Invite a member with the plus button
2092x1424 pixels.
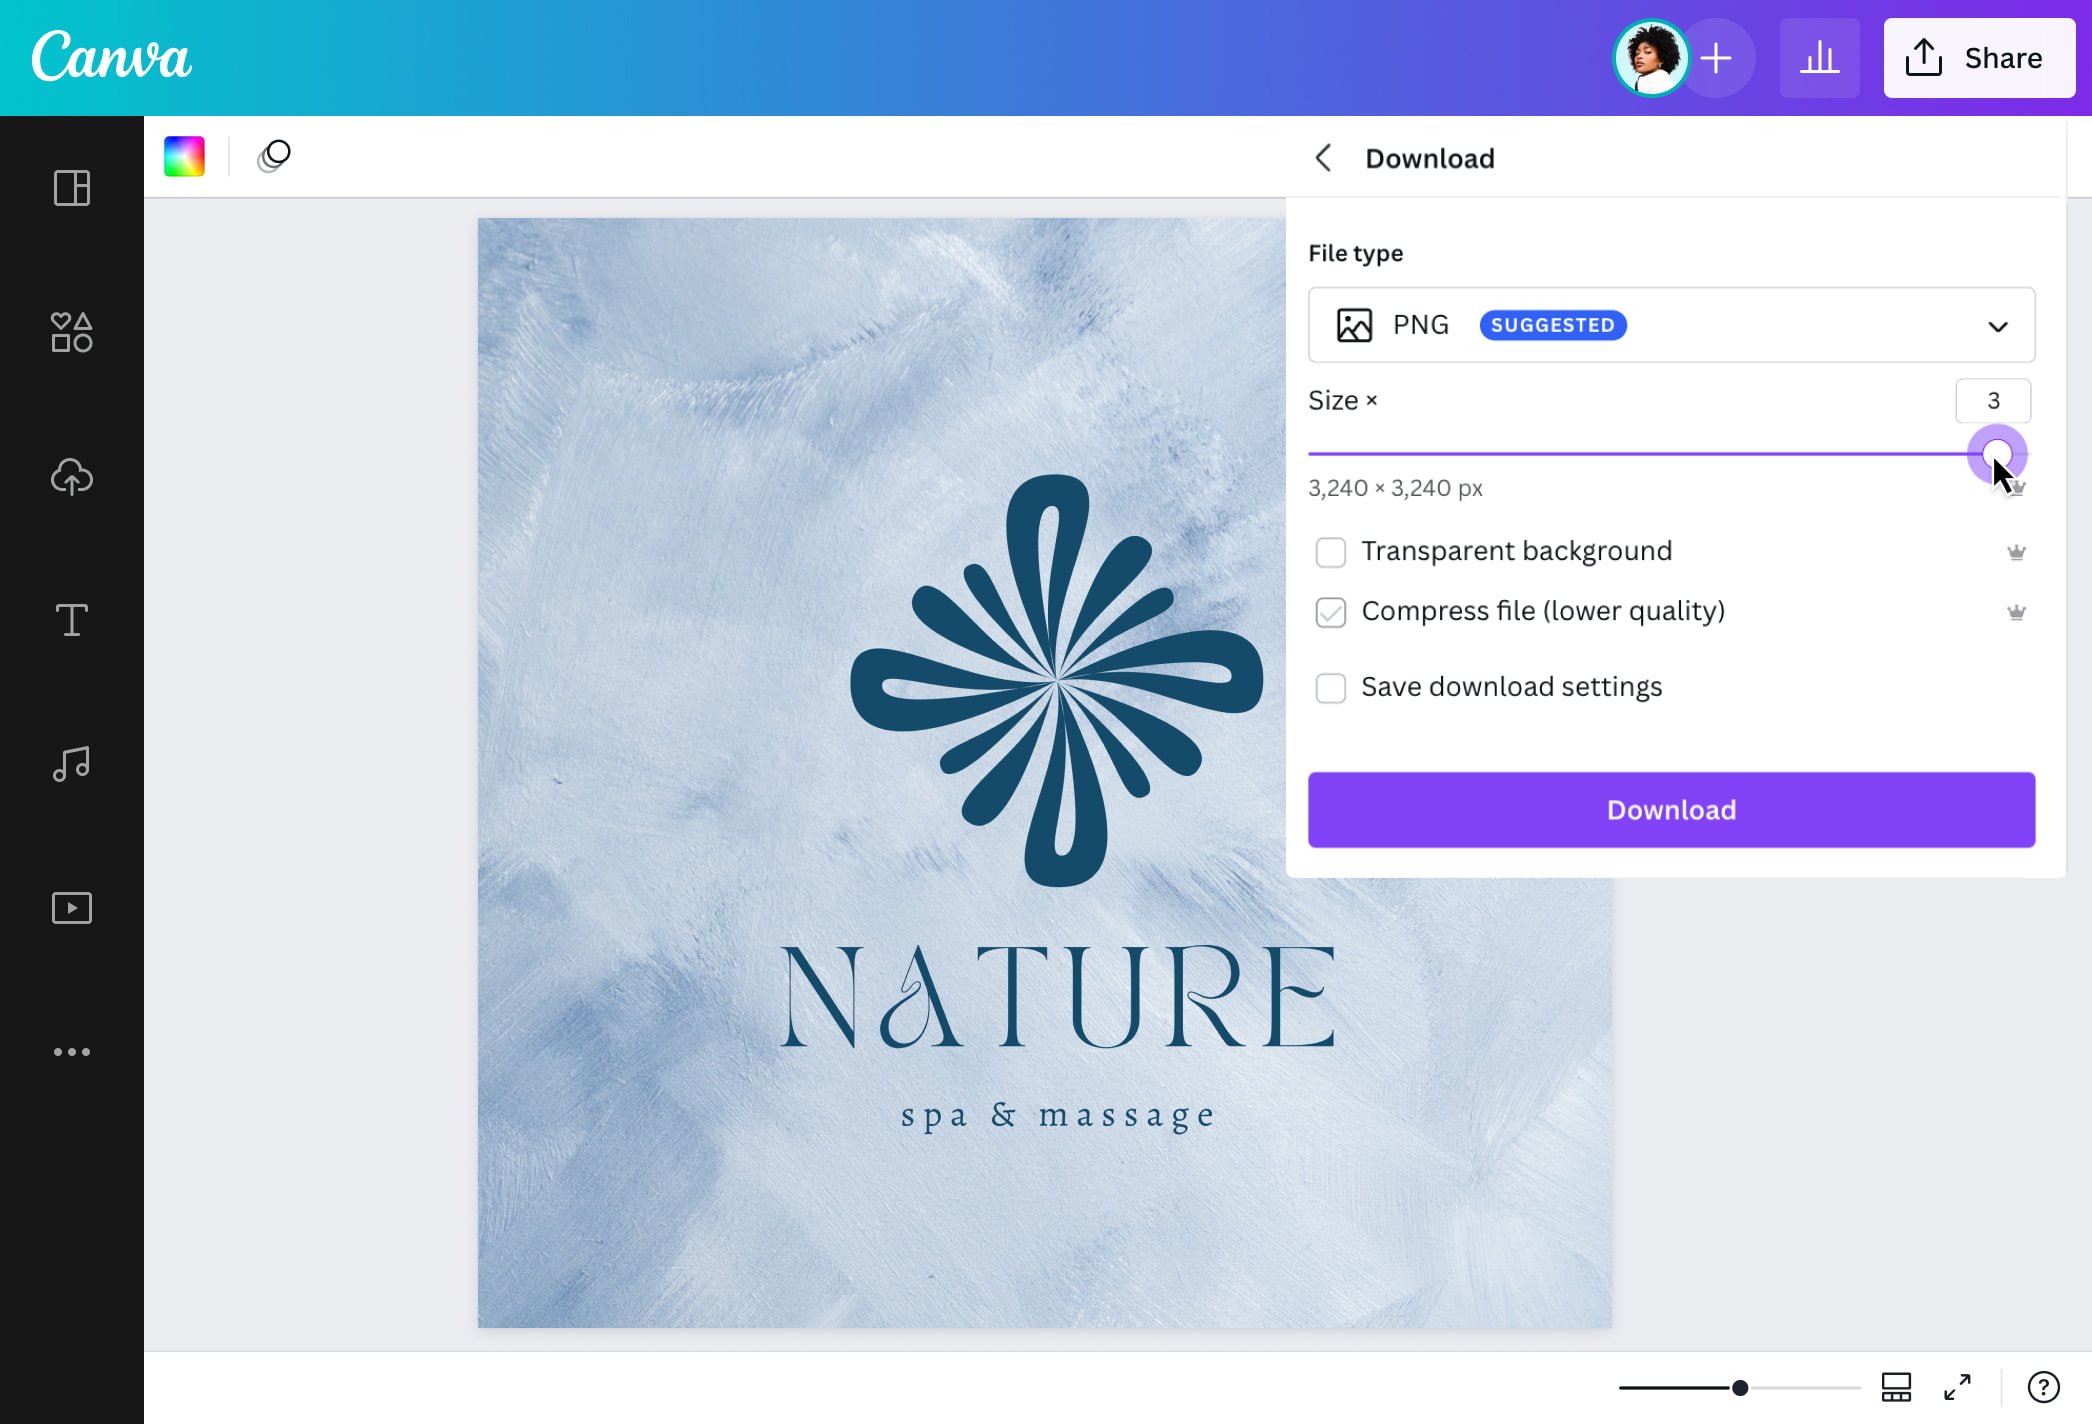tap(1716, 57)
